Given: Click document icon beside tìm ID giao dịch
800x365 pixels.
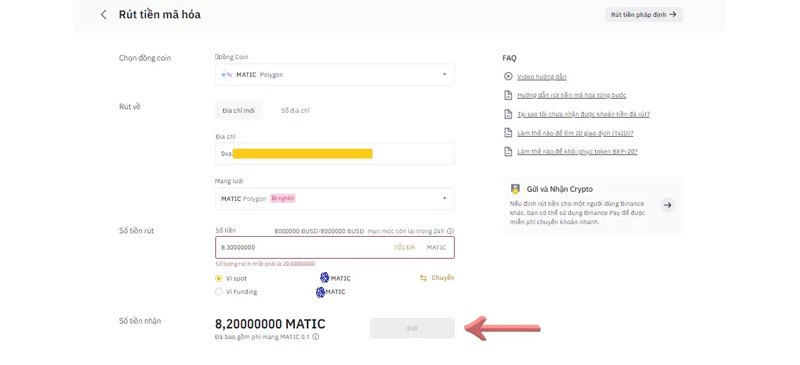Looking at the screenshot, I should pyautogui.click(x=508, y=133).
